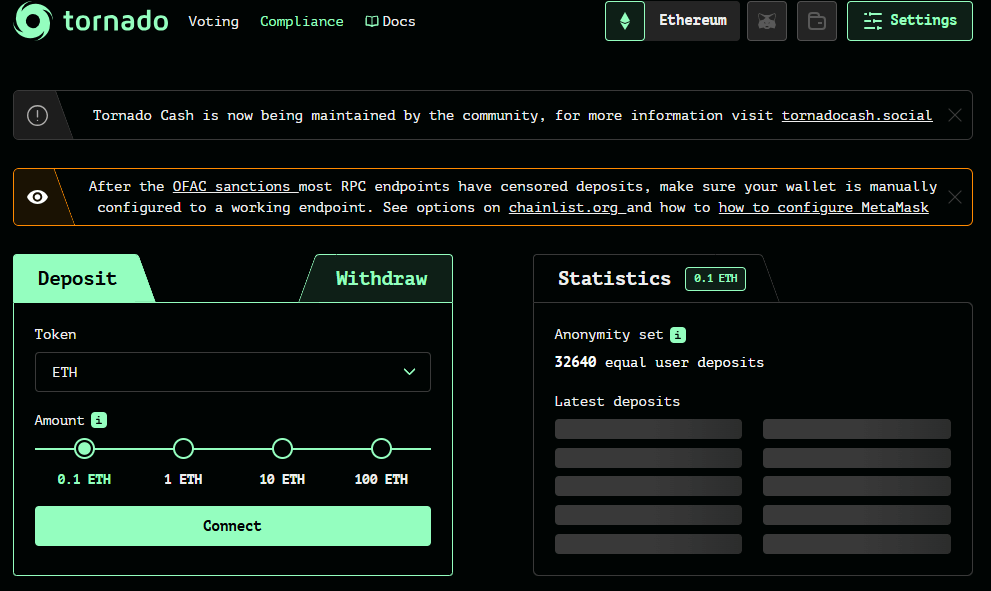Follow the tornadocash.social link
This screenshot has height=591, width=991.
coord(856,115)
